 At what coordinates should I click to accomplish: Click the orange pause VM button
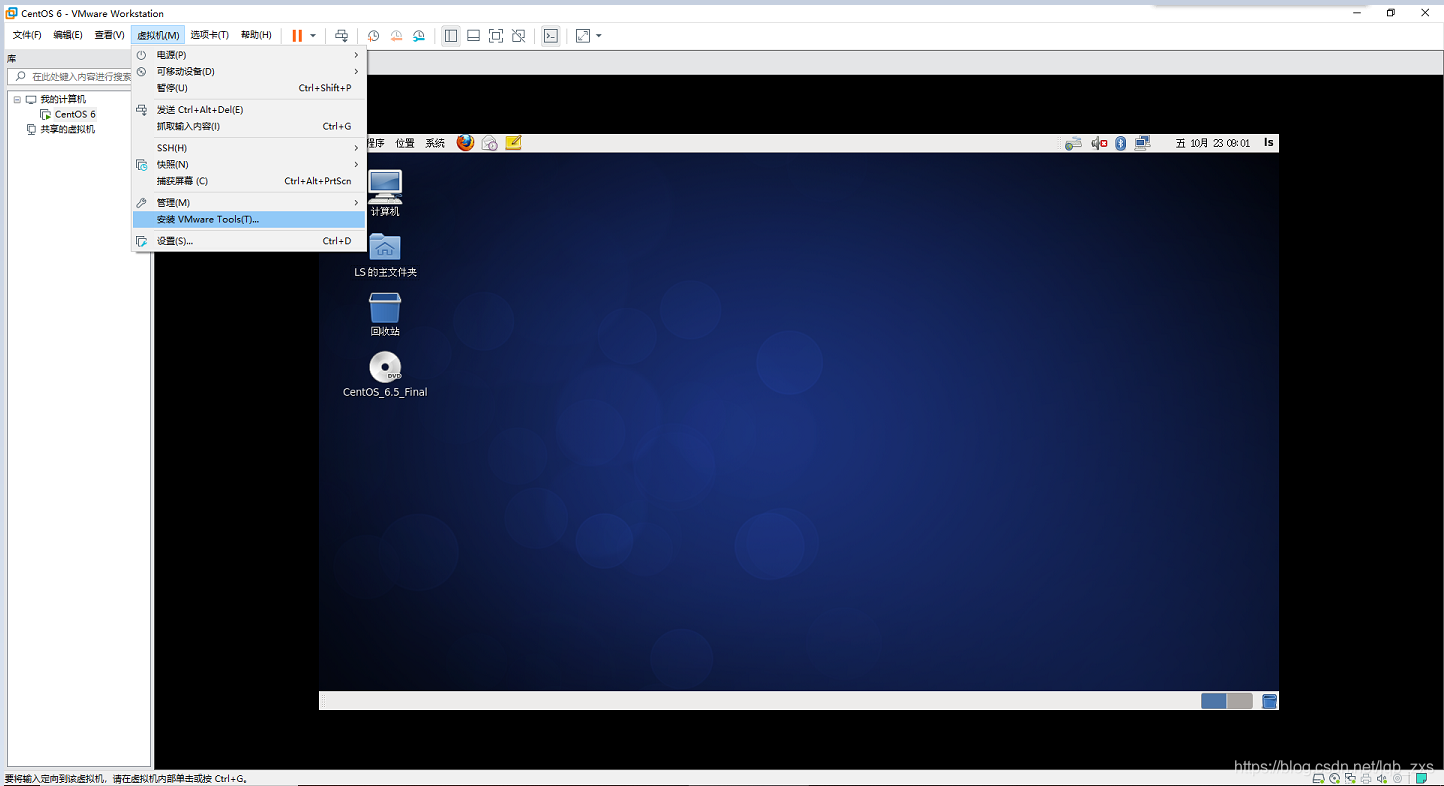point(297,36)
